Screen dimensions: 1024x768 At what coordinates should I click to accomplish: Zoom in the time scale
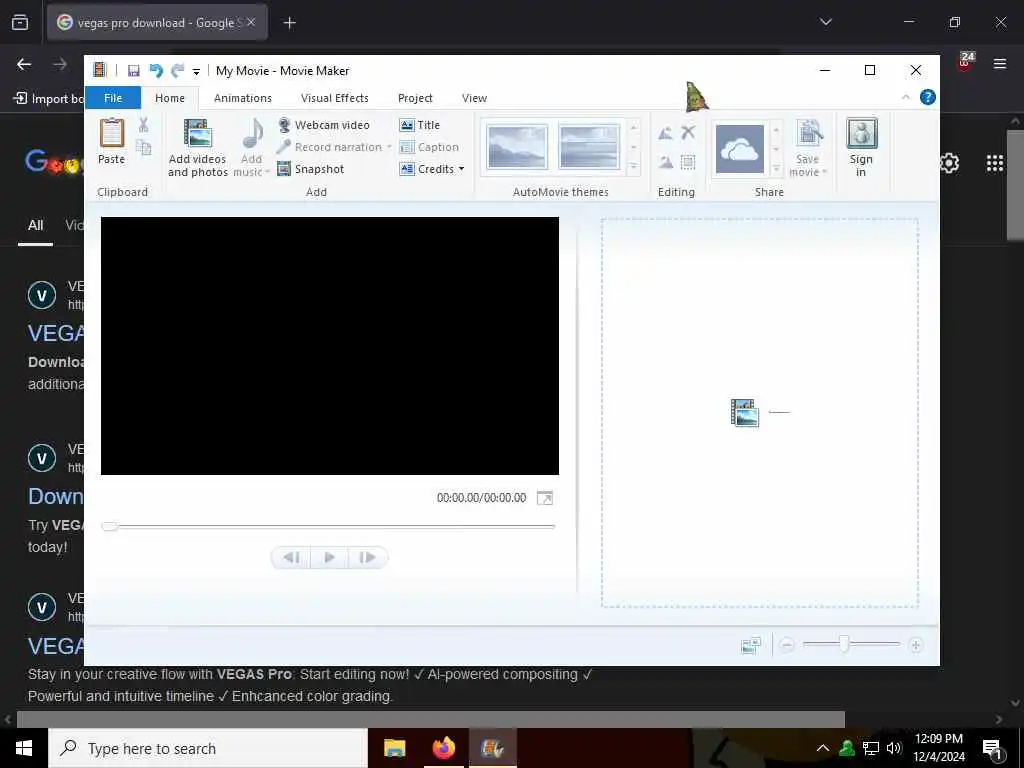[x=916, y=645]
